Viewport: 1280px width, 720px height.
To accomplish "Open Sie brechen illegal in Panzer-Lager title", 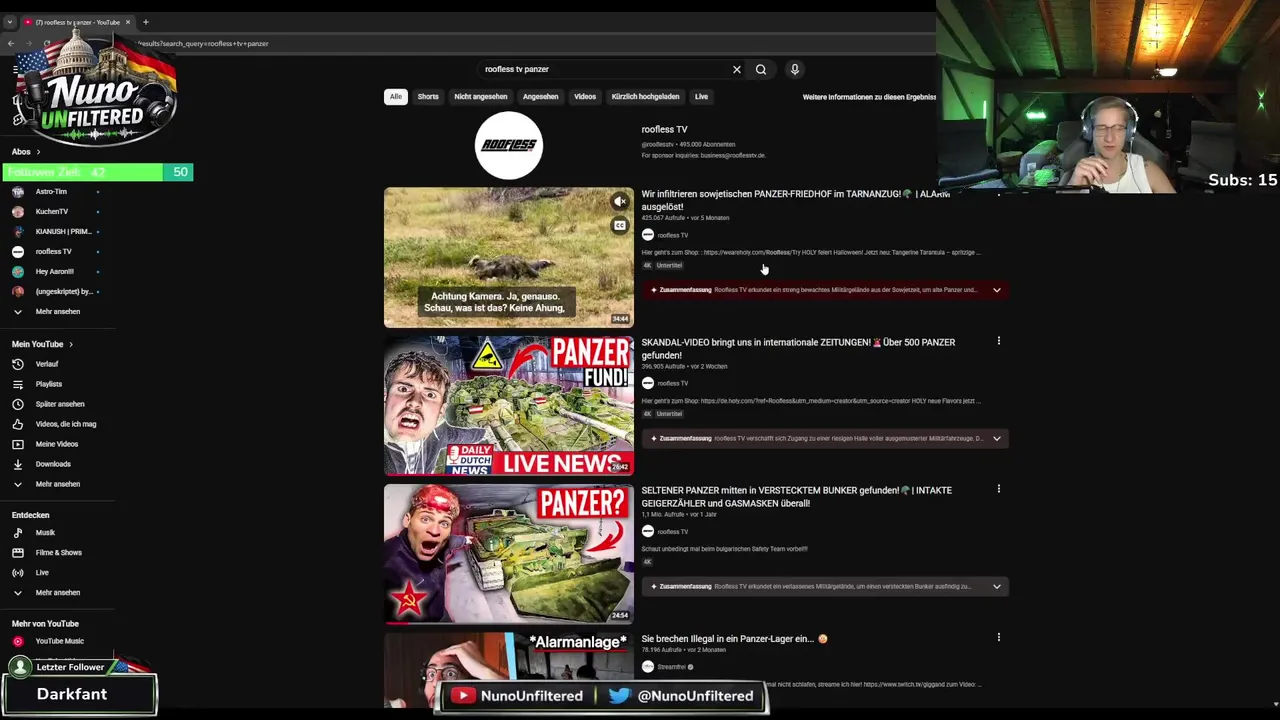I will pos(734,638).
